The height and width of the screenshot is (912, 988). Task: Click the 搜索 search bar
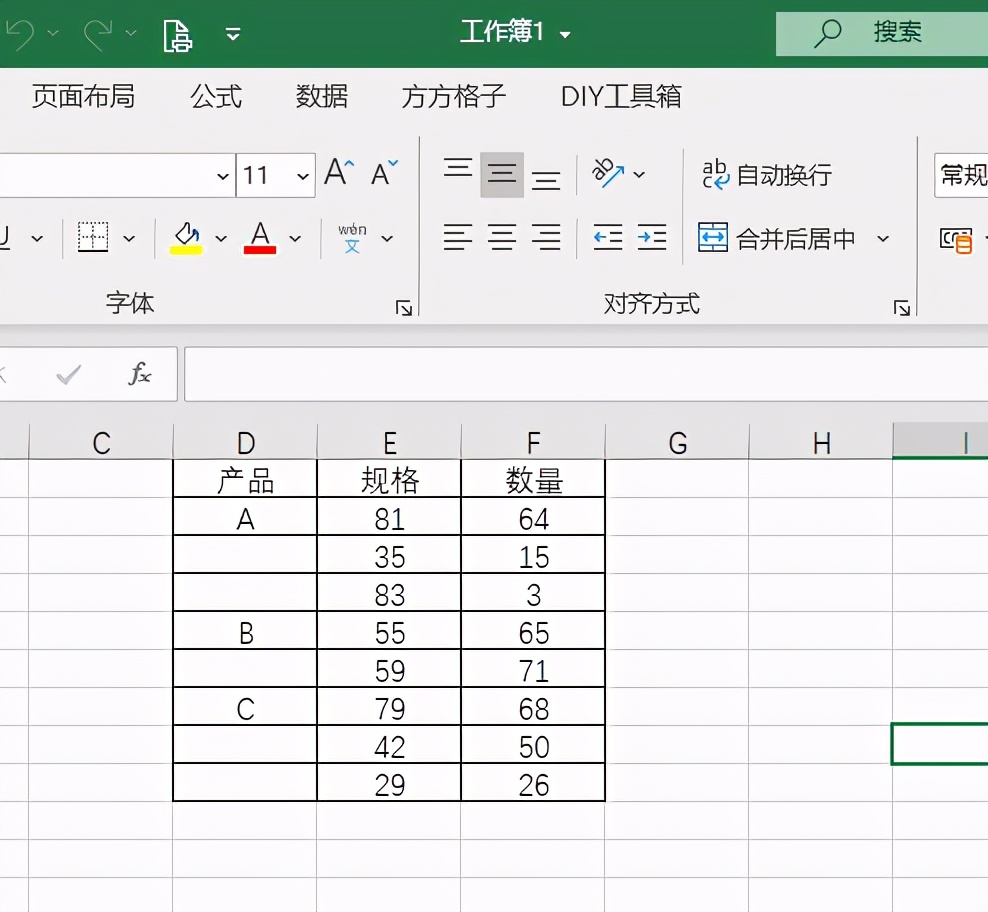click(x=889, y=31)
